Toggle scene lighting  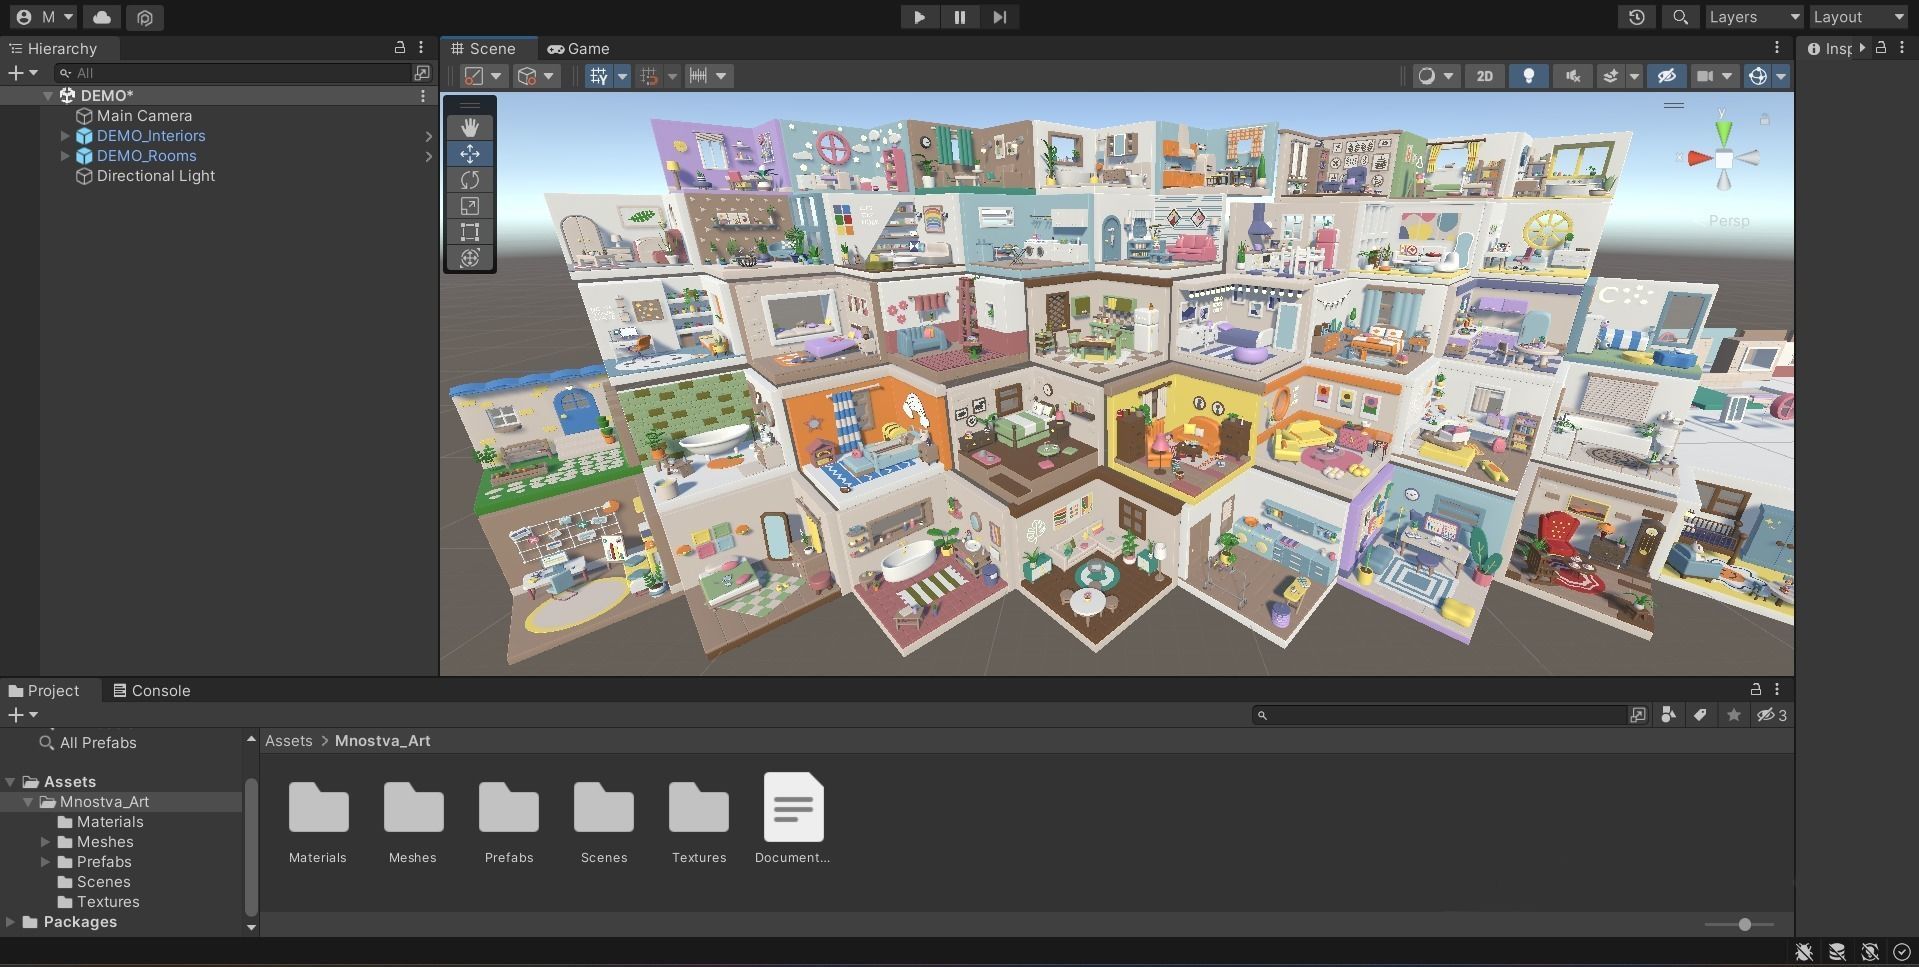1529,76
